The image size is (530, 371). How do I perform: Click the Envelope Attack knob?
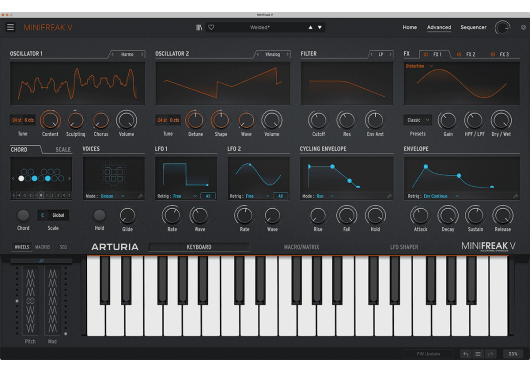click(420, 215)
